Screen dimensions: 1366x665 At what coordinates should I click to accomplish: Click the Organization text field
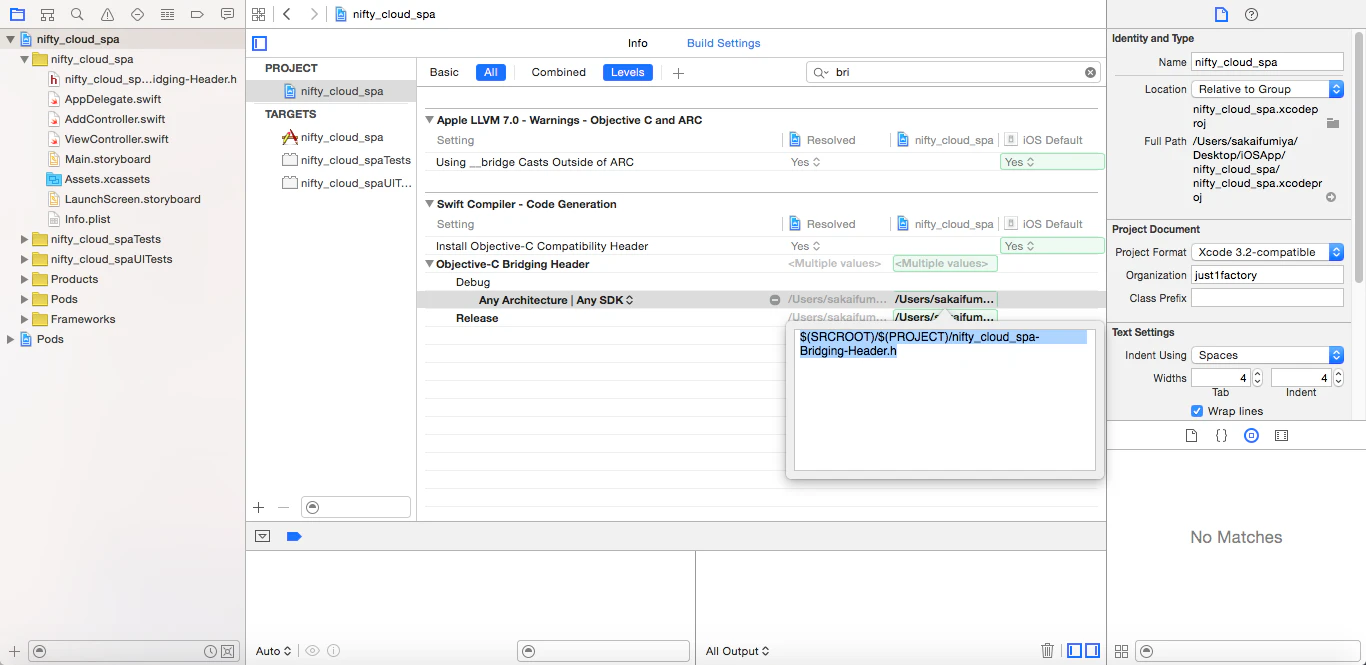[x=1267, y=275]
